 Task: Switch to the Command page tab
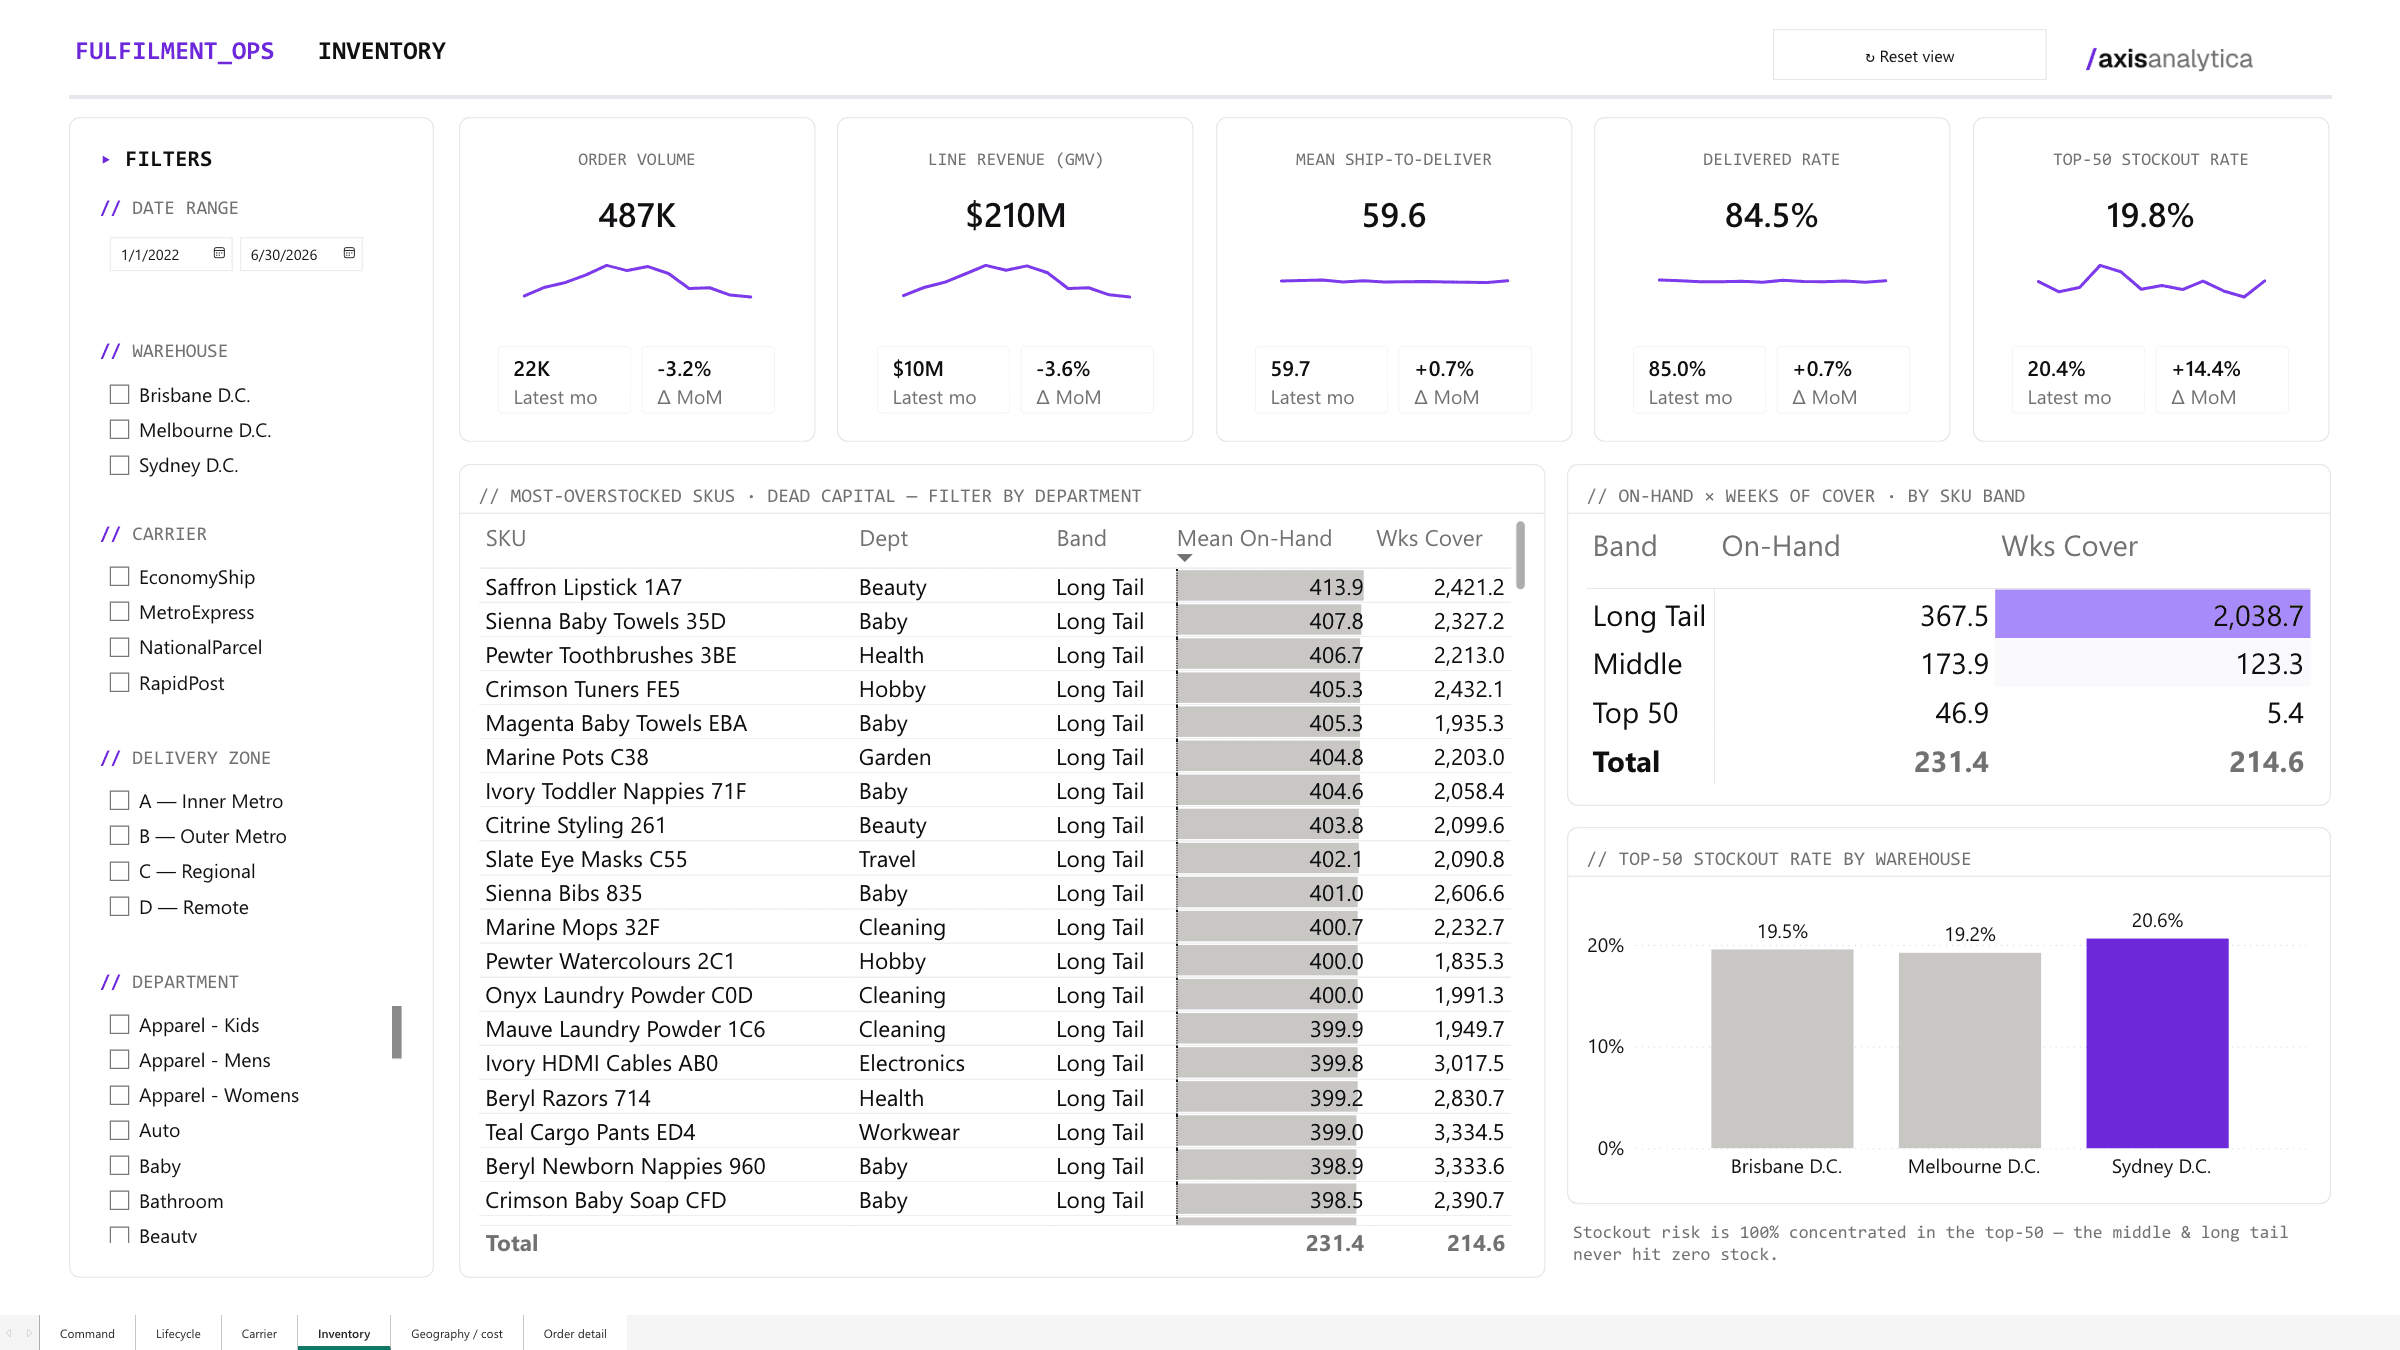[87, 1333]
